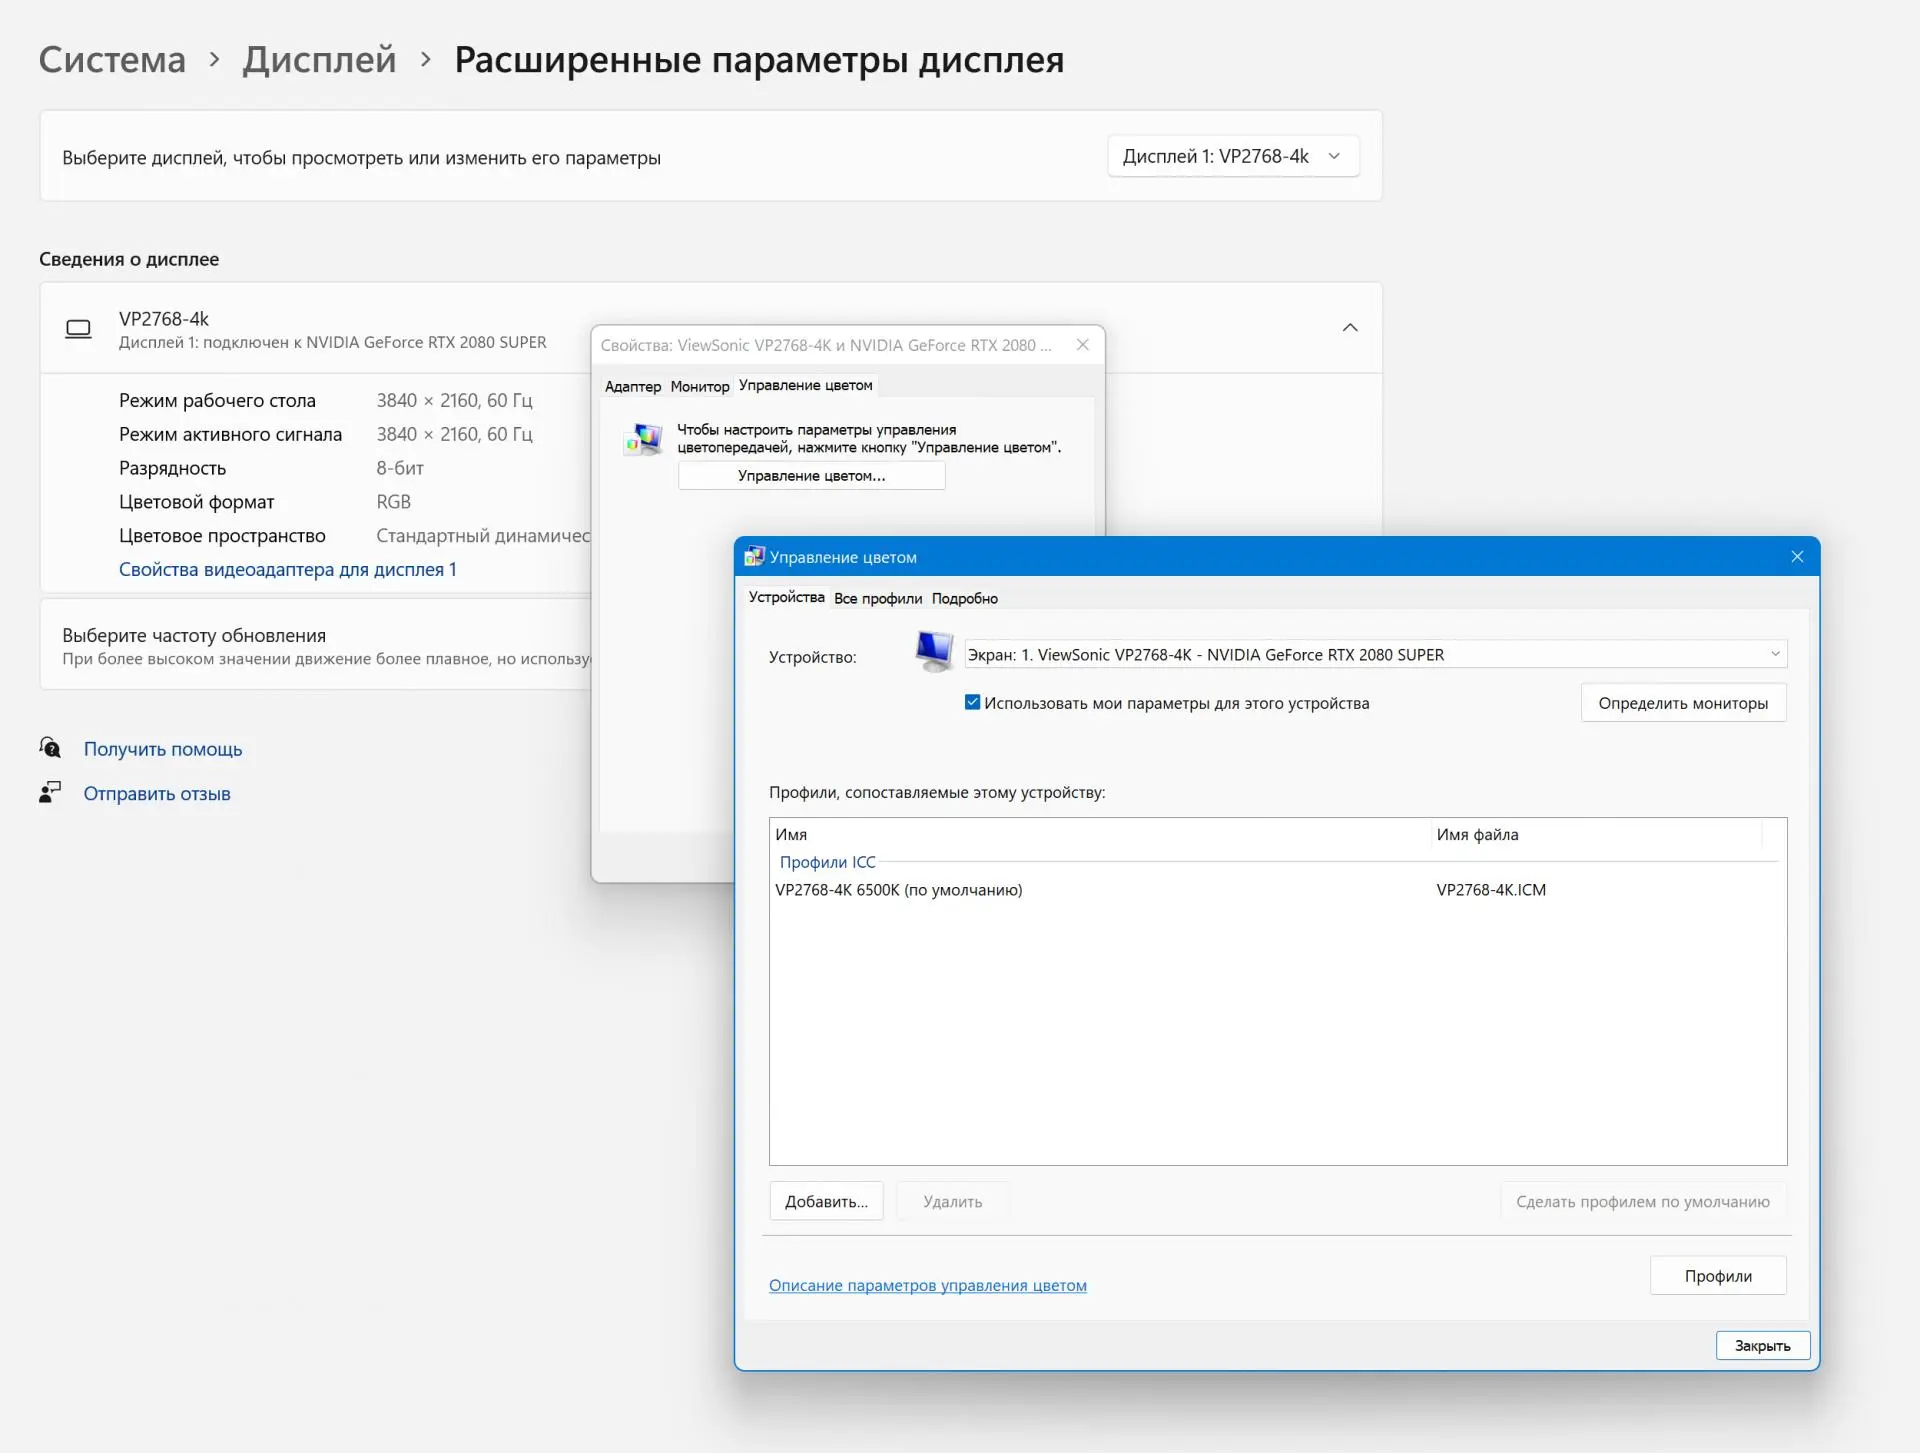Click the Добавить... button
Screen dimensions: 1920x1453
coord(826,1201)
